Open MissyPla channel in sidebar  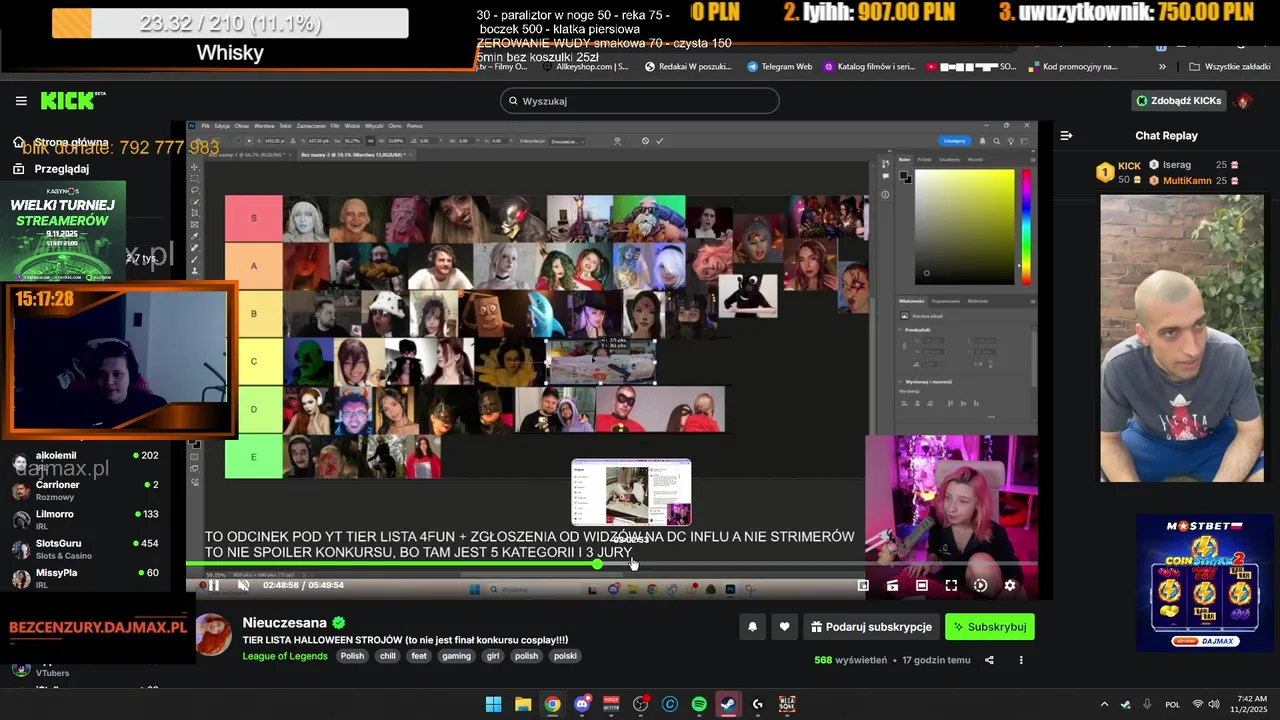click(x=85, y=578)
